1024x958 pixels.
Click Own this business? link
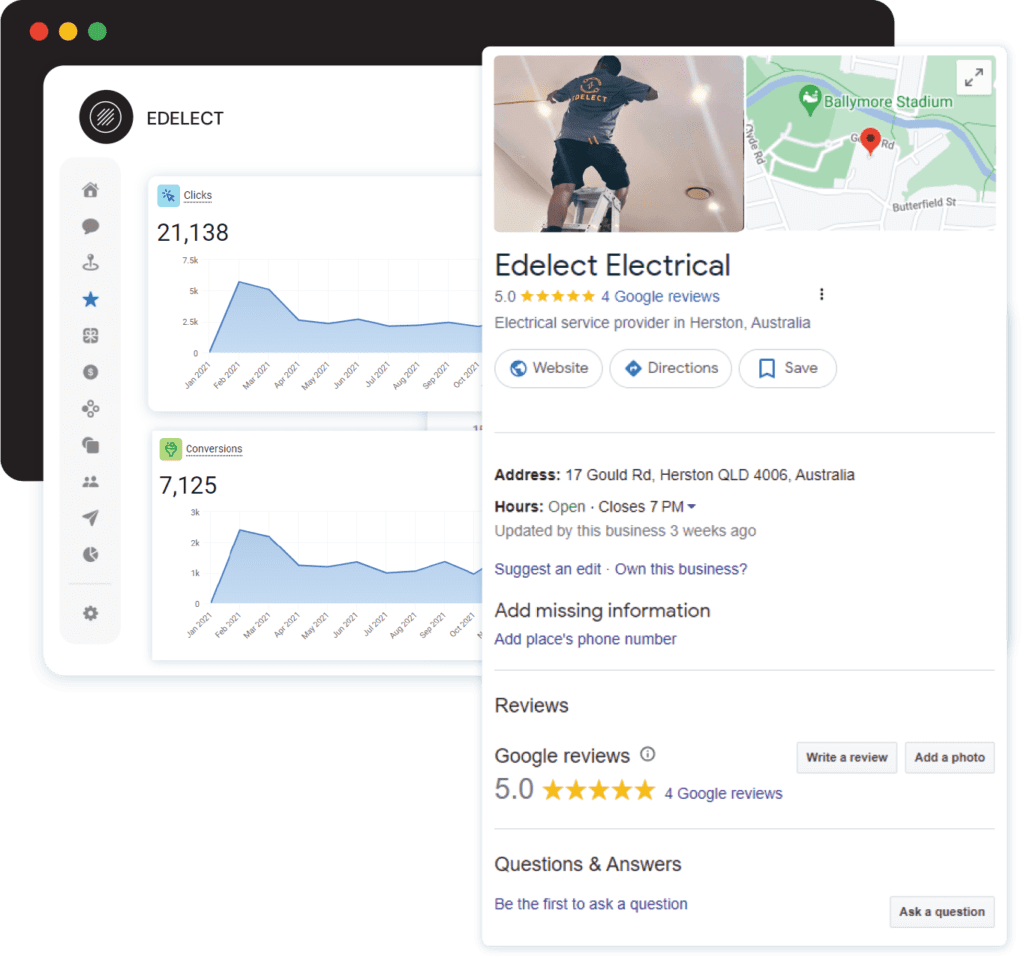click(680, 569)
